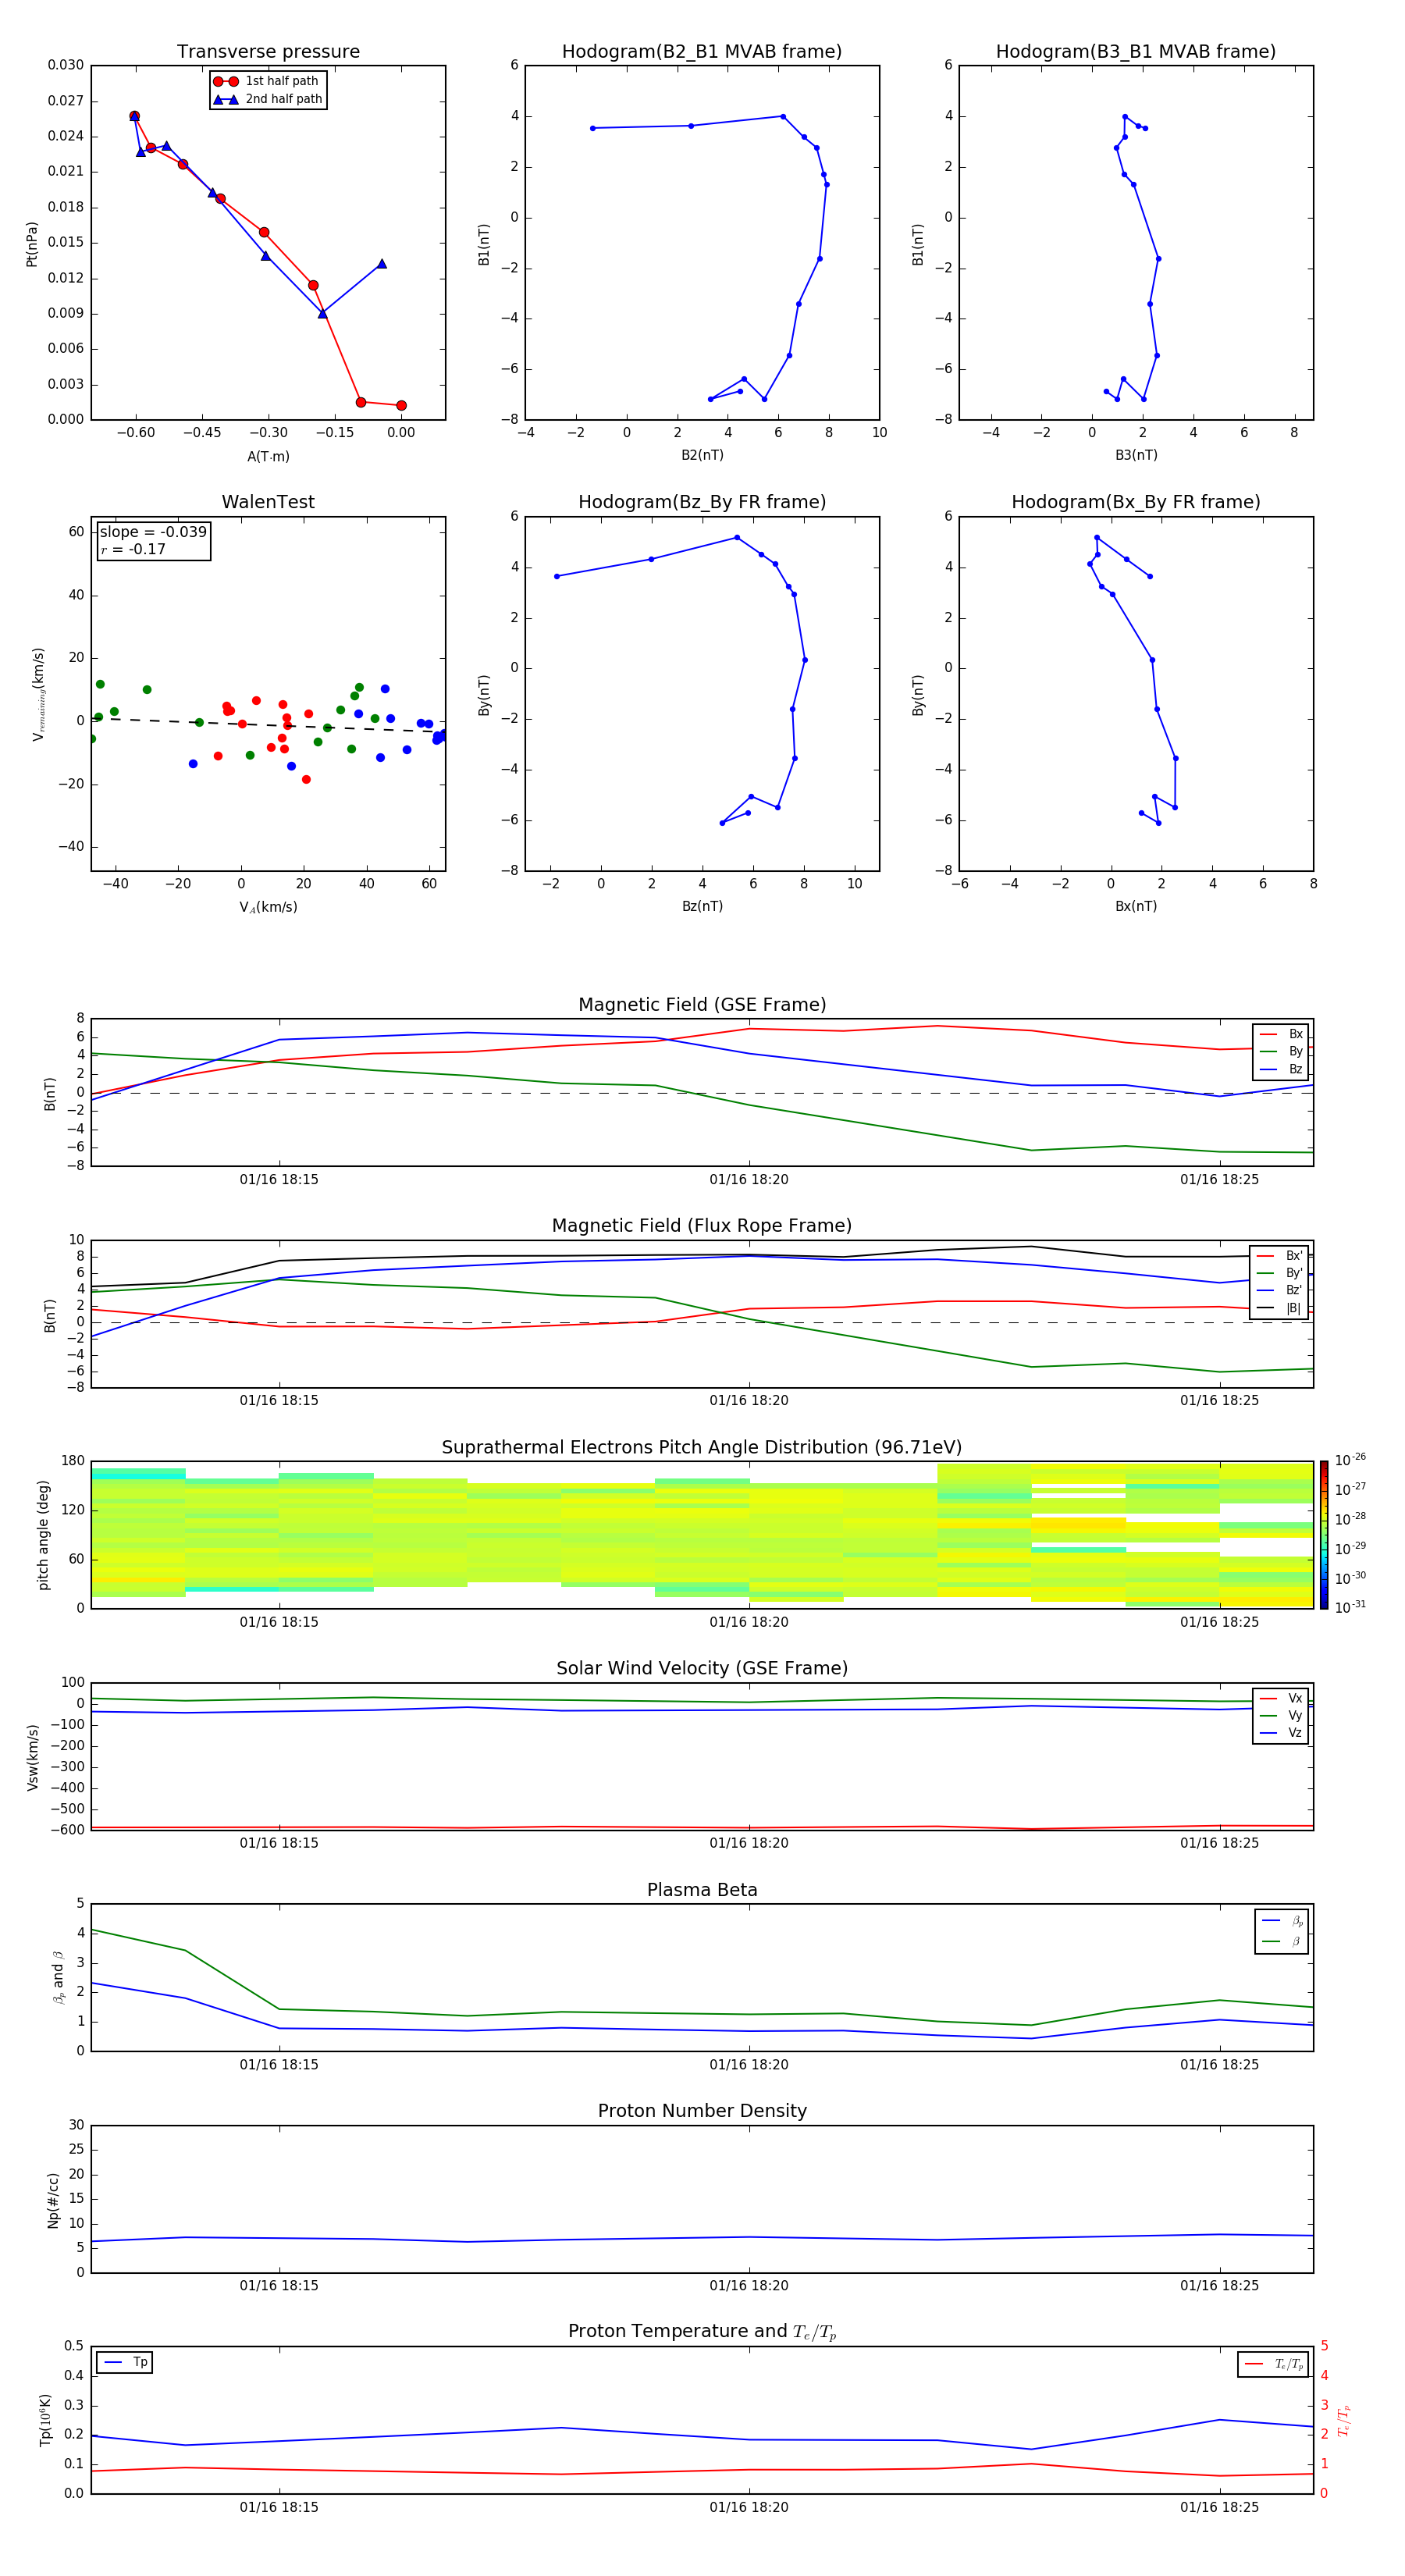Click the "V_A(km/s)" axis label in WalenTest

[268, 908]
